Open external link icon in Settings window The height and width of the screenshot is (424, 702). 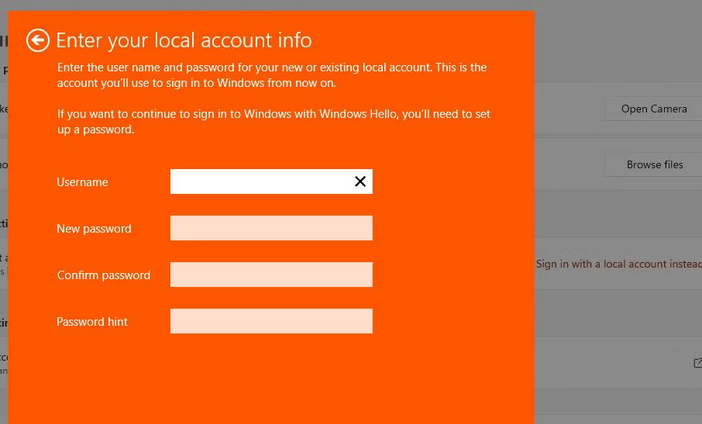698,363
